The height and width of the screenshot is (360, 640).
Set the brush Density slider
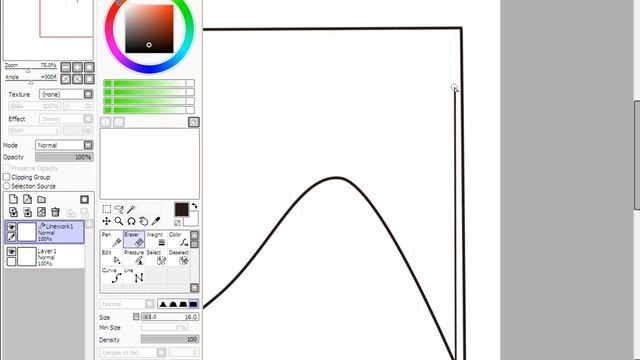(170, 339)
